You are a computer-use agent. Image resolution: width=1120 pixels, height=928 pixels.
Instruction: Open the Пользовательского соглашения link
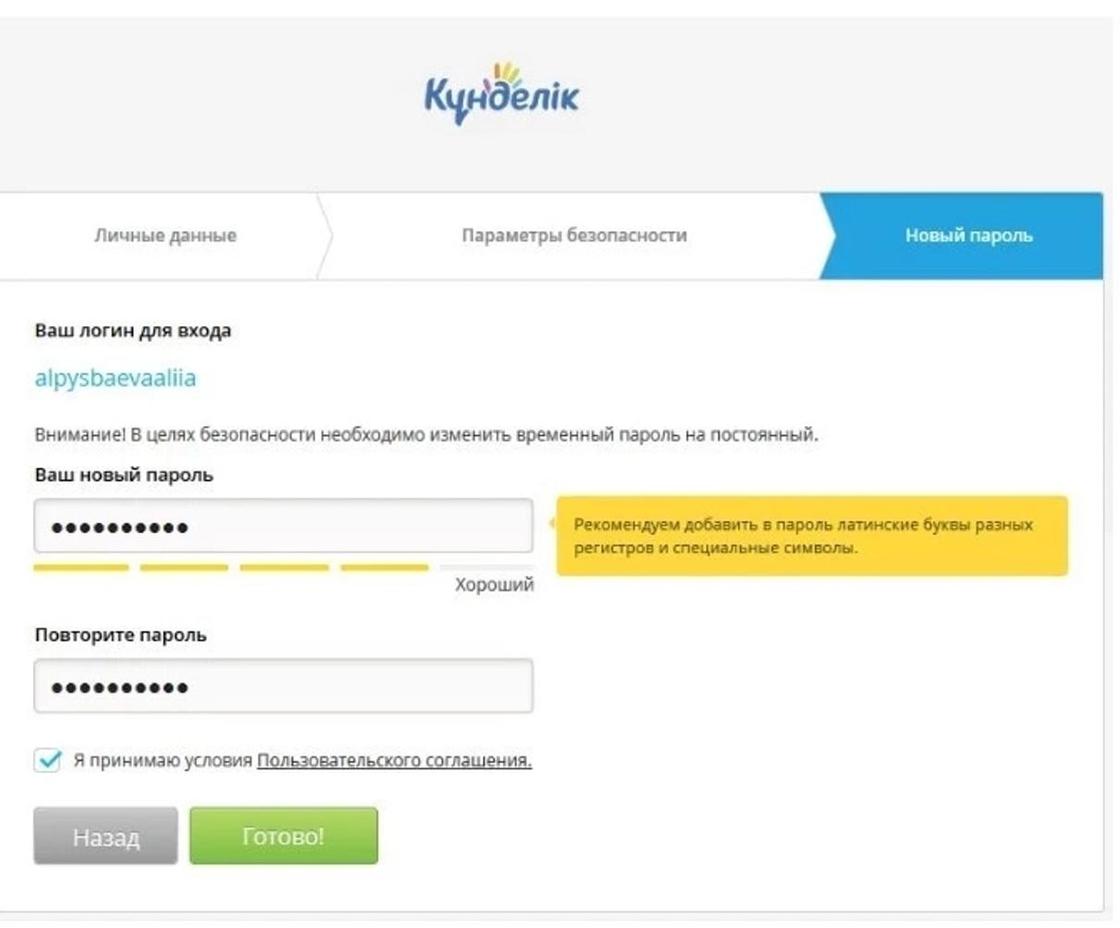click(394, 760)
